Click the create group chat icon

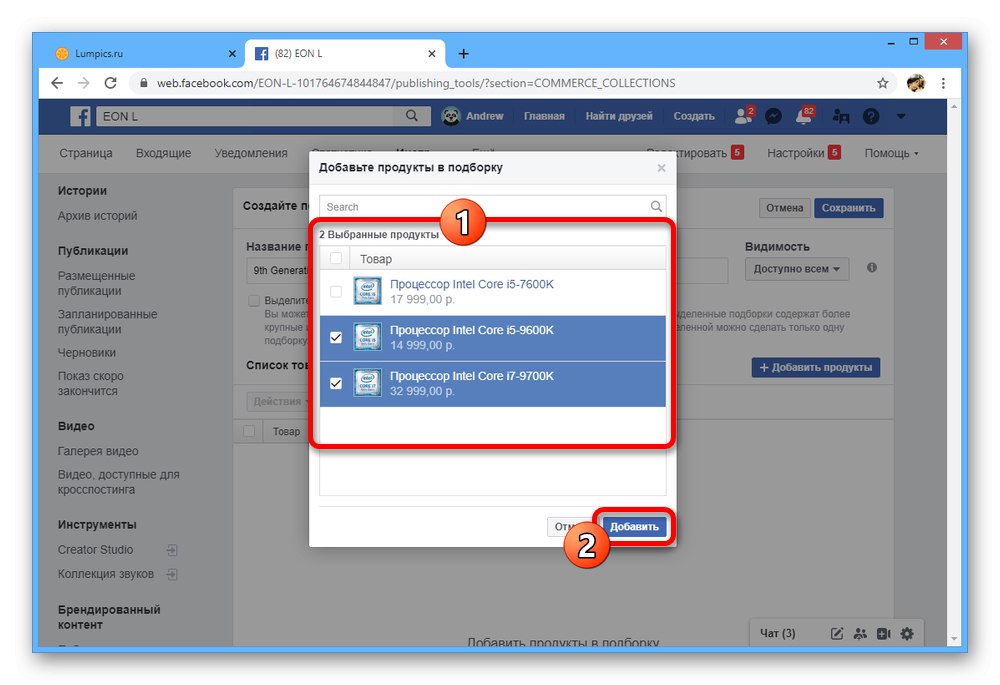(860, 633)
